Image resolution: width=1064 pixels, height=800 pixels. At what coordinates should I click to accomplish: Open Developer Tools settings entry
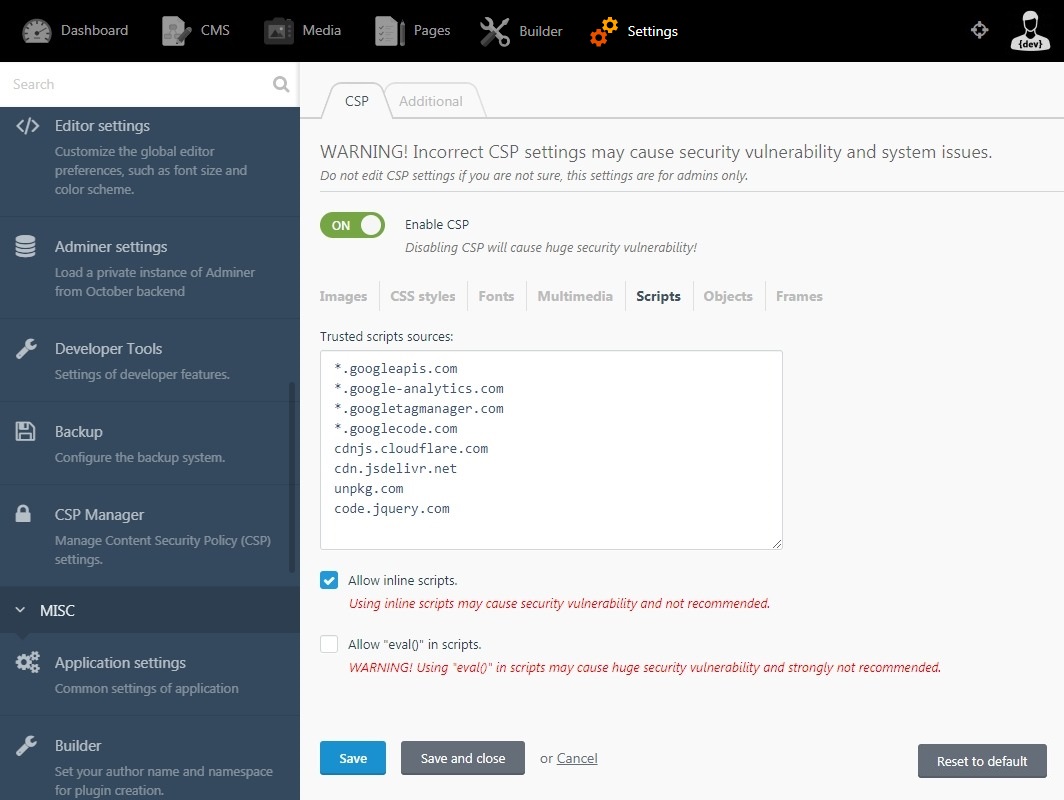tap(149, 360)
